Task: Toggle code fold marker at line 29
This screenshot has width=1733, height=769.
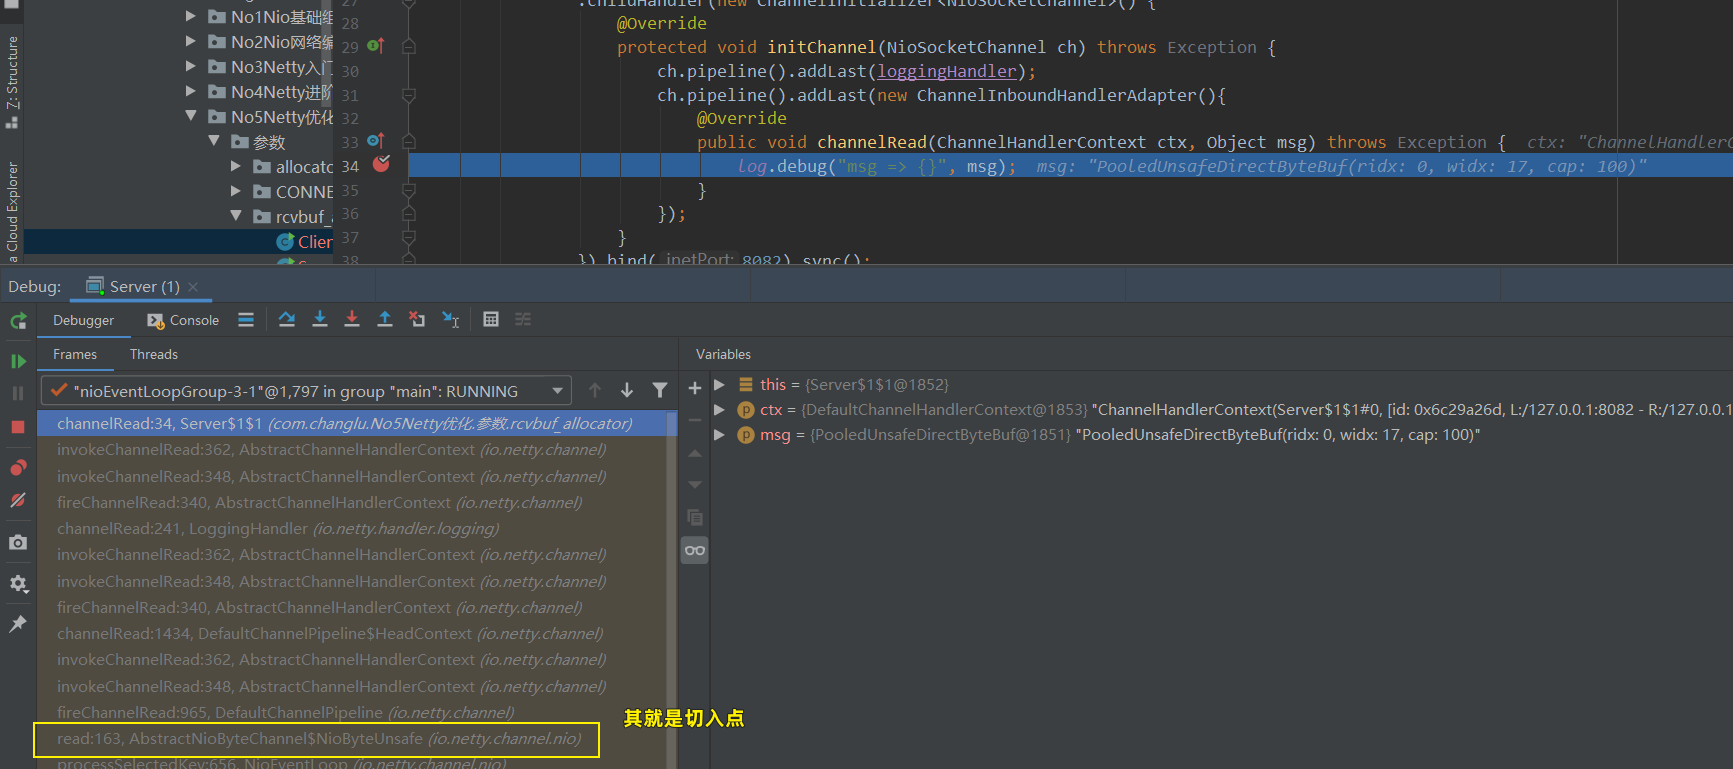Action: tap(408, 47)
